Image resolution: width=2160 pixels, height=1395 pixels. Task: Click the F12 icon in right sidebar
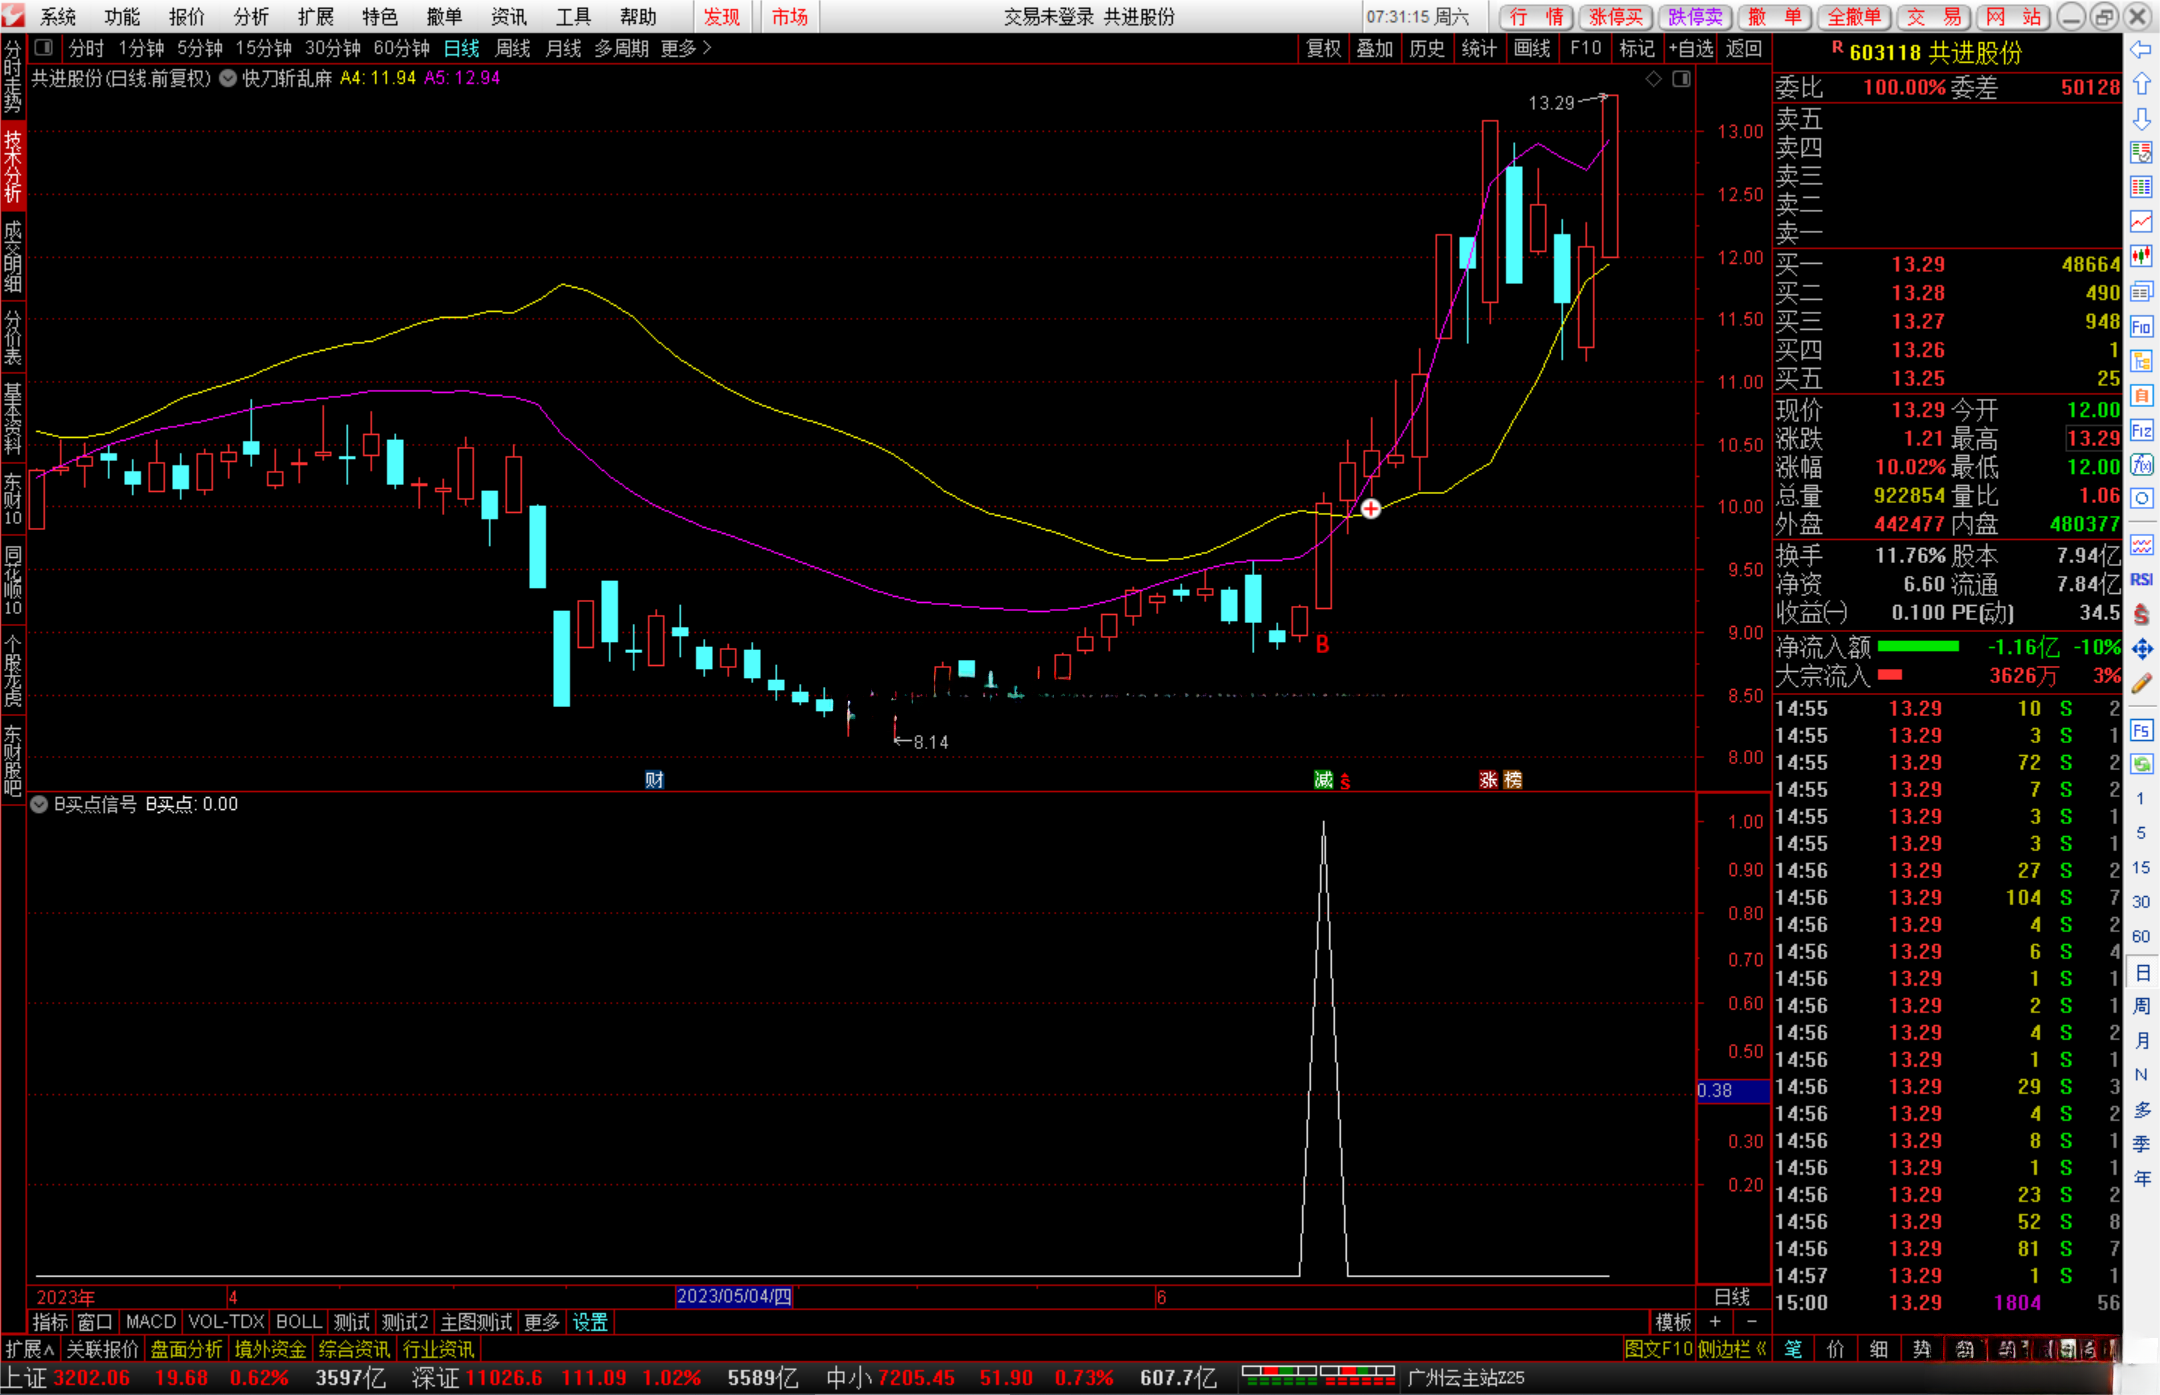[2141, 431]
